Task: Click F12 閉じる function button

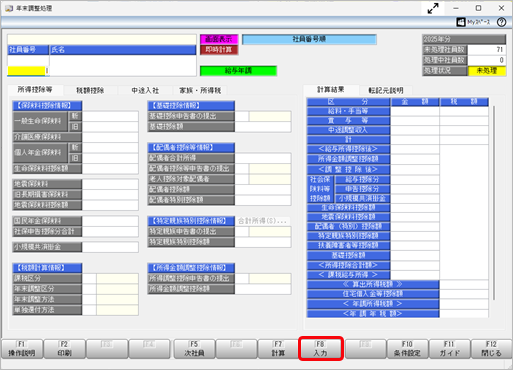Action: pyautogui.click(x=491, y=349)
